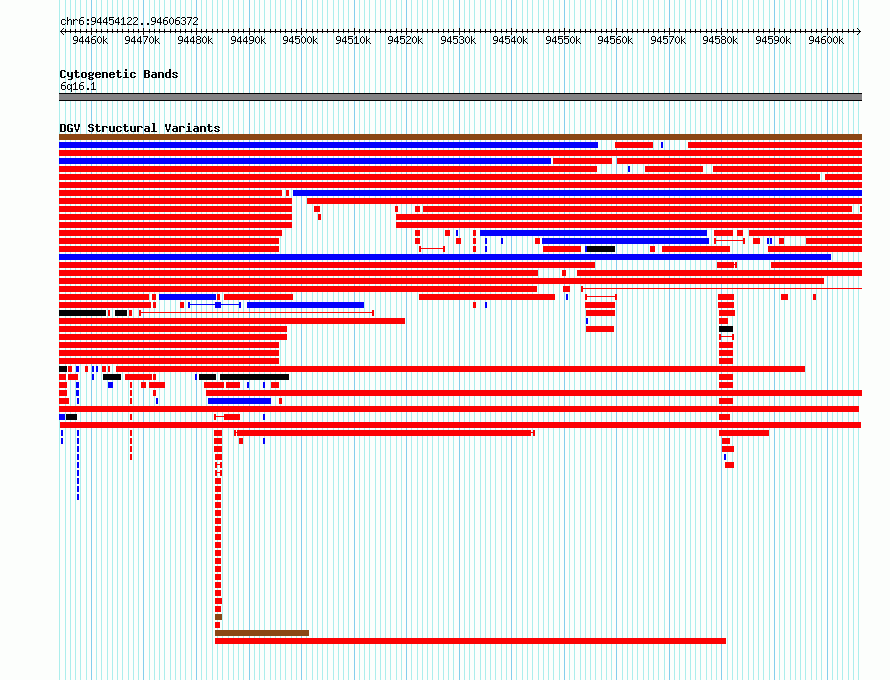Select the long thin red line variant below 94470k–94510k

tap(257, 313)
